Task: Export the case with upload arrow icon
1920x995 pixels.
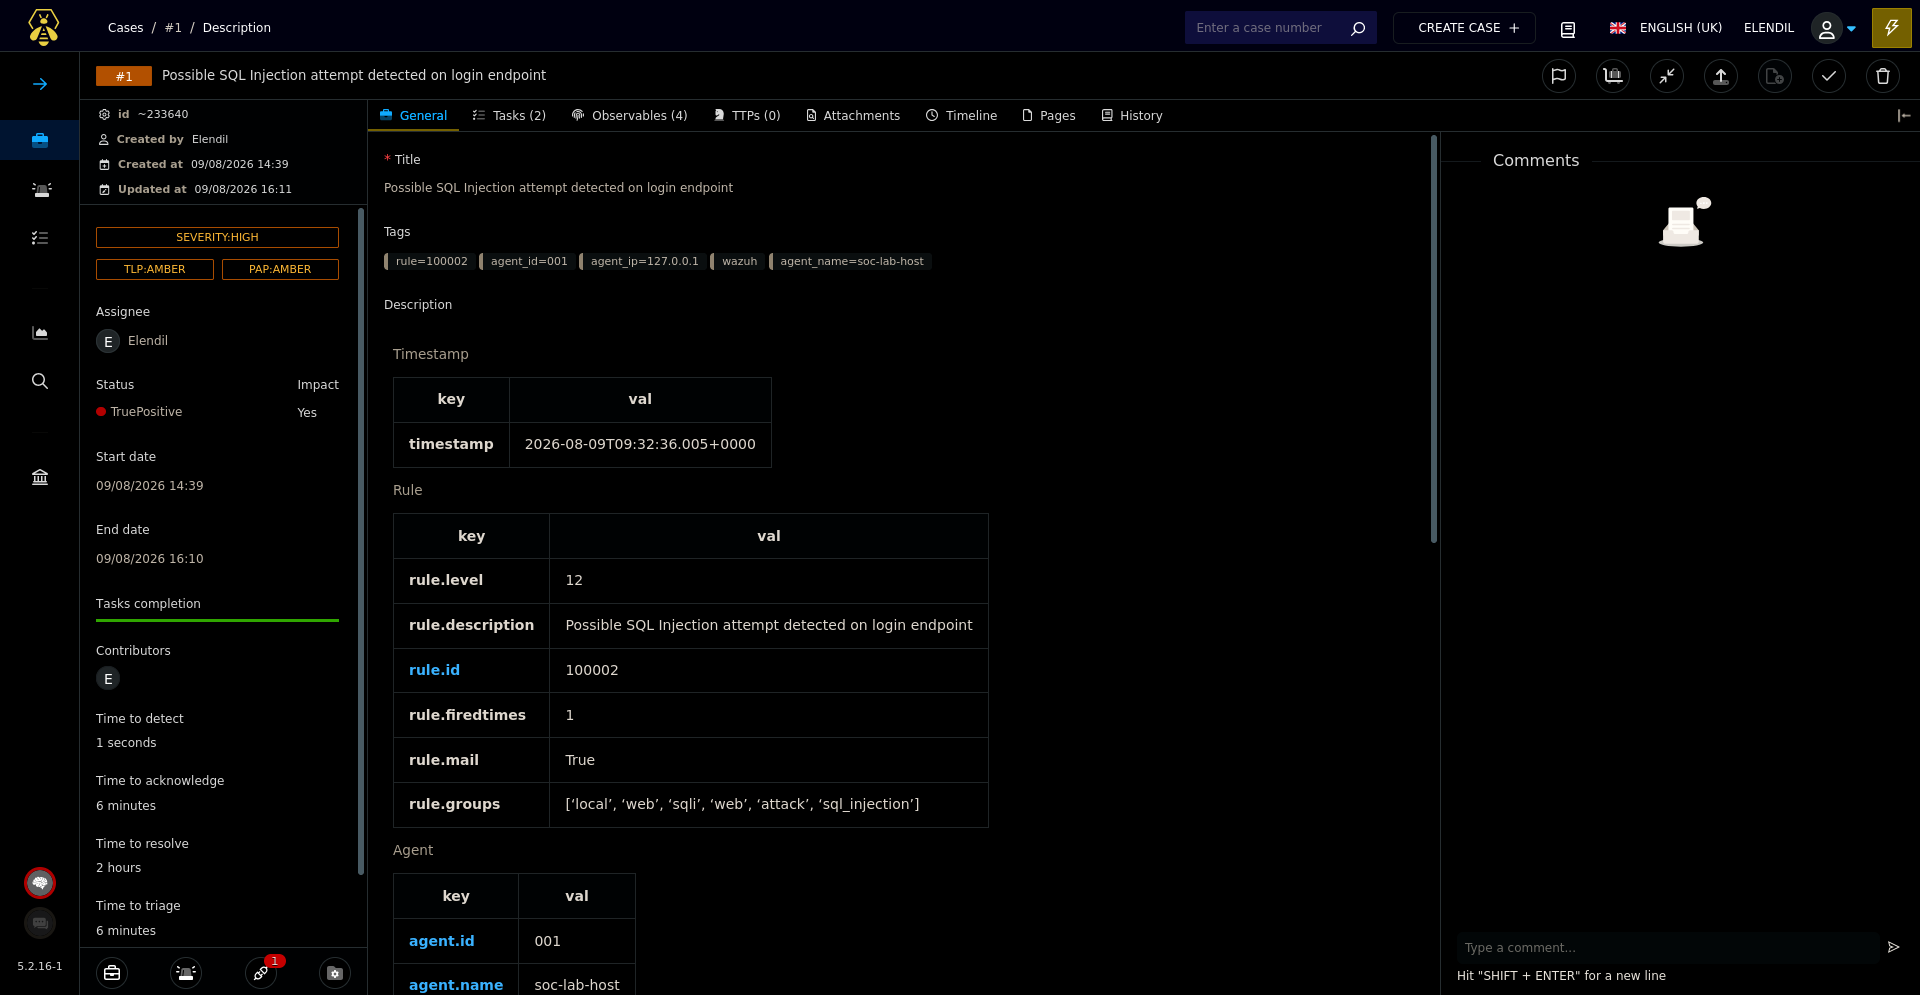Action: click(x=1721, y=76)
